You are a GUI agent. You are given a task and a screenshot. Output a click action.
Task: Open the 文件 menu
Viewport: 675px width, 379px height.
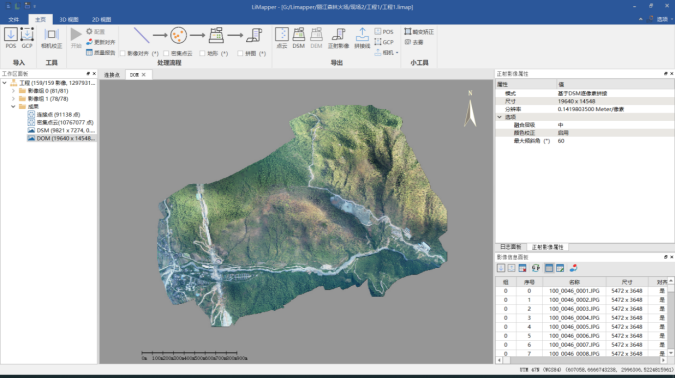pyautogui.click(x=14, y=19)
